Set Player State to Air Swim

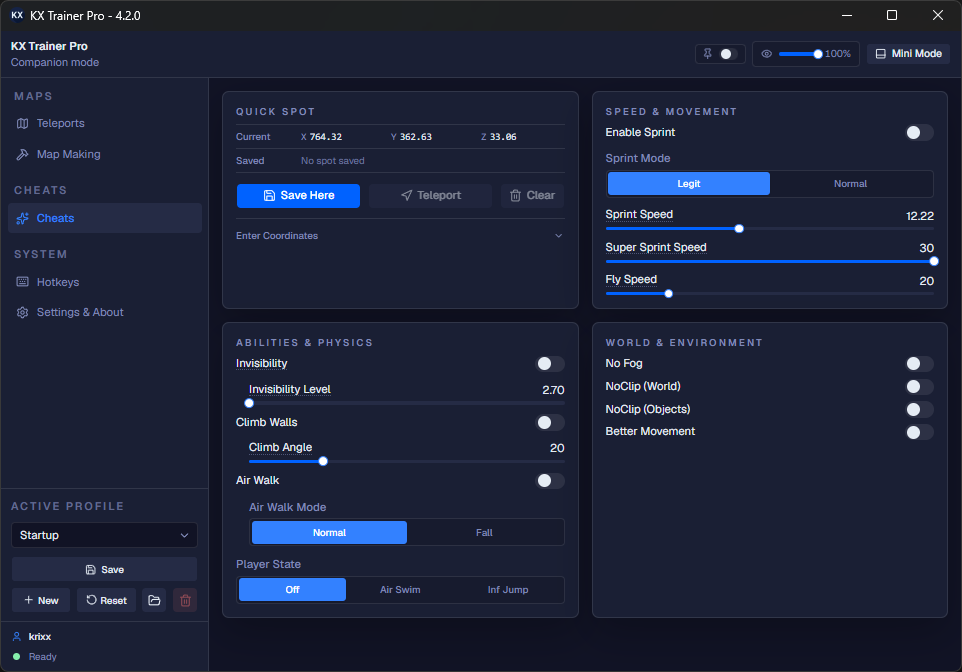[x=400, y=590]
